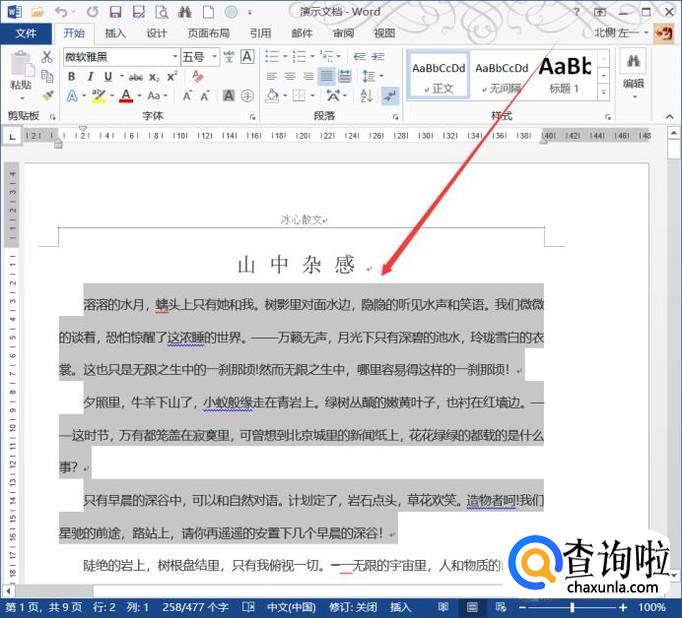Apply strikethrough with the abc icon
Image resolution: width=682 pixels, height=618 pixels.
click(x=134, y=77)
